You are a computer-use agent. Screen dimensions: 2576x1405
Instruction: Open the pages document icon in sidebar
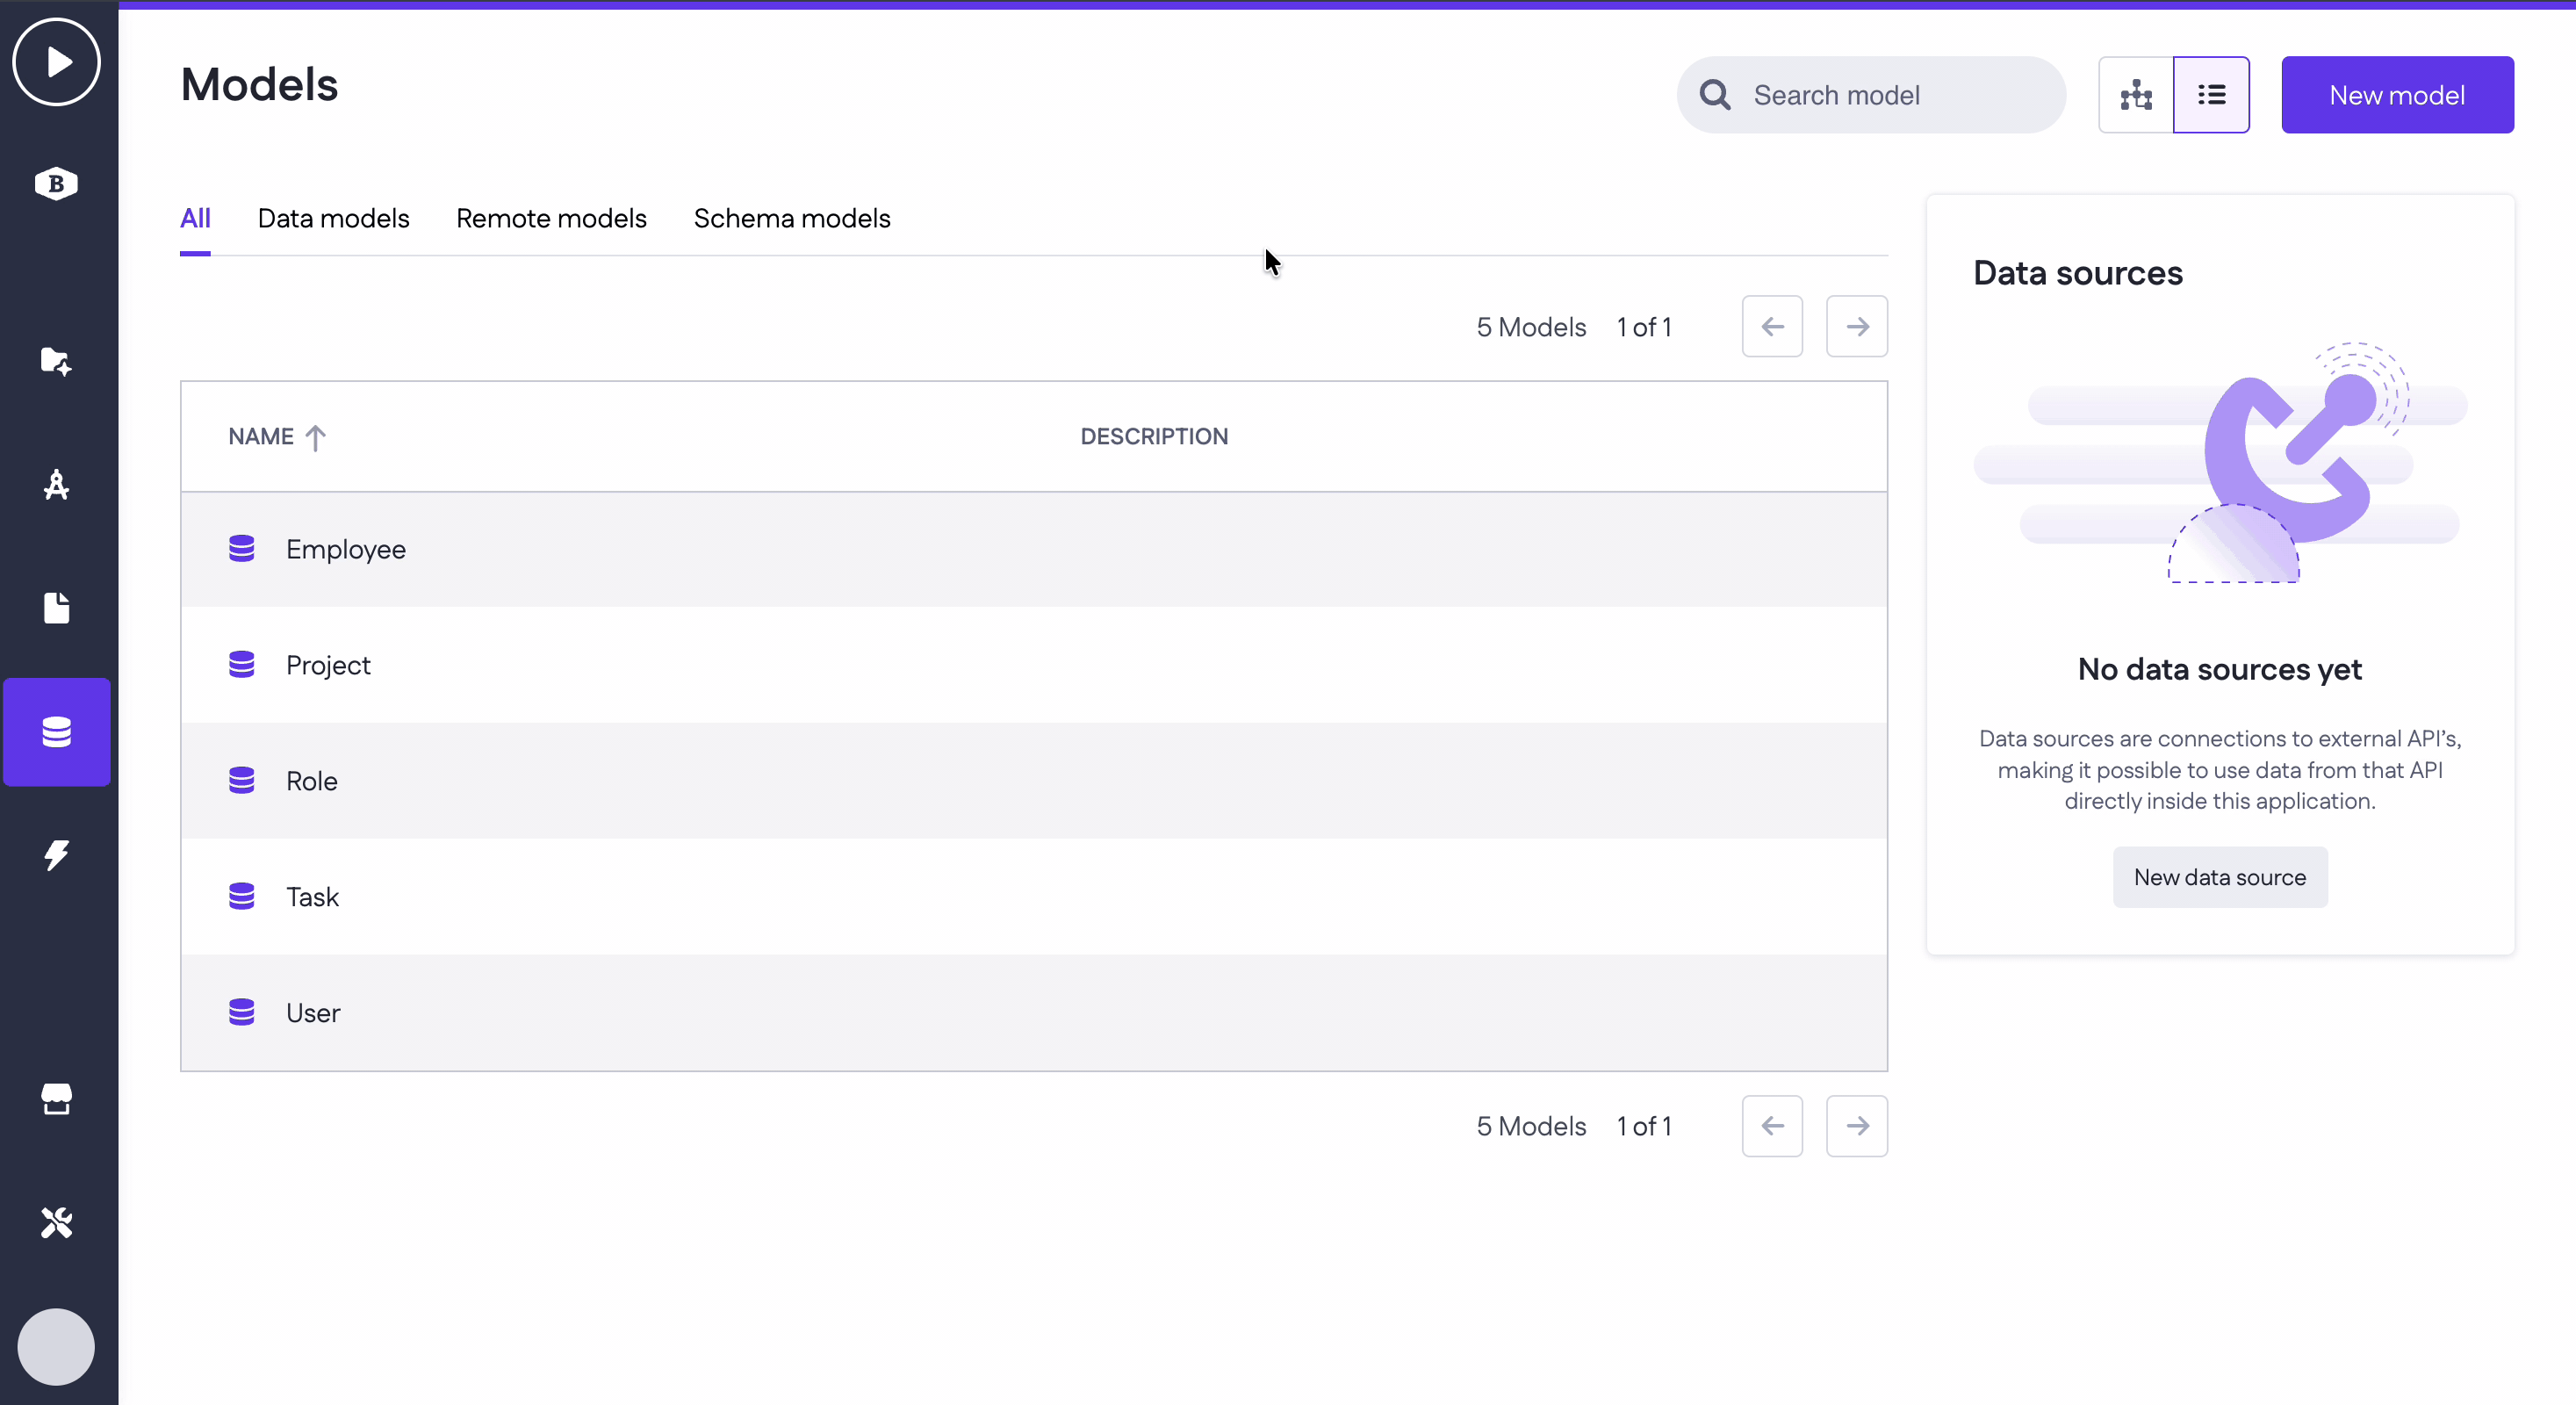click(x=57, y=608)
